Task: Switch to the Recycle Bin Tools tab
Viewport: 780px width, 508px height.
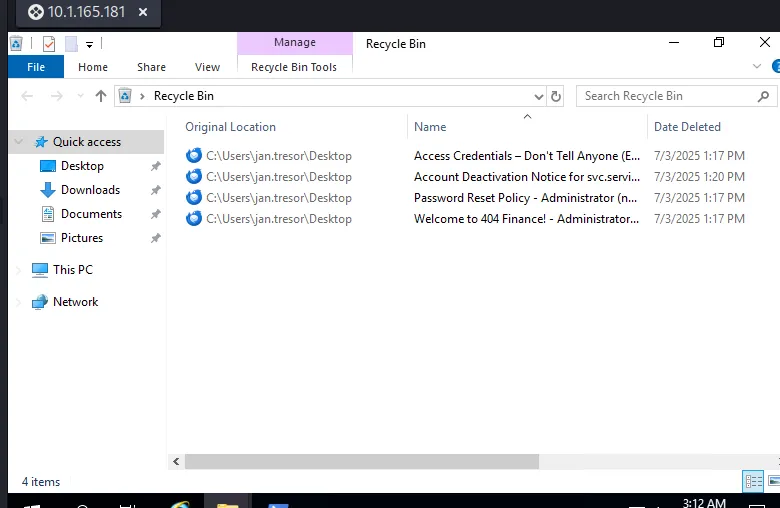Action: (294, 67)
